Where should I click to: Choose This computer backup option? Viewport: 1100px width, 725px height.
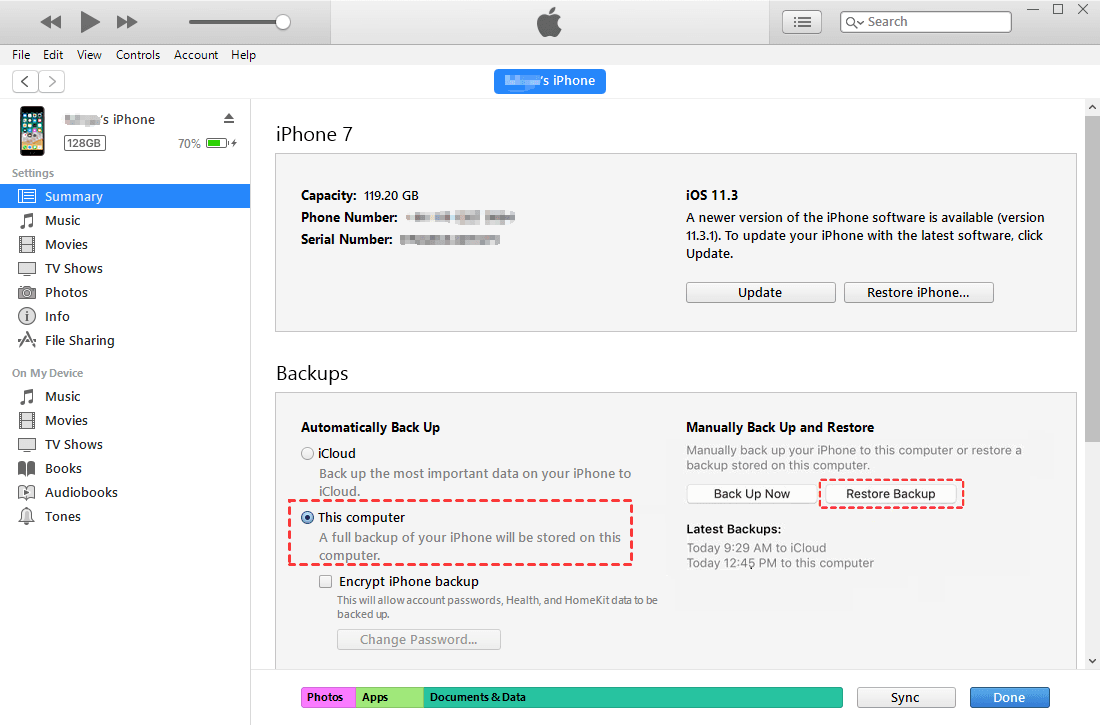[x=308, y=517]
